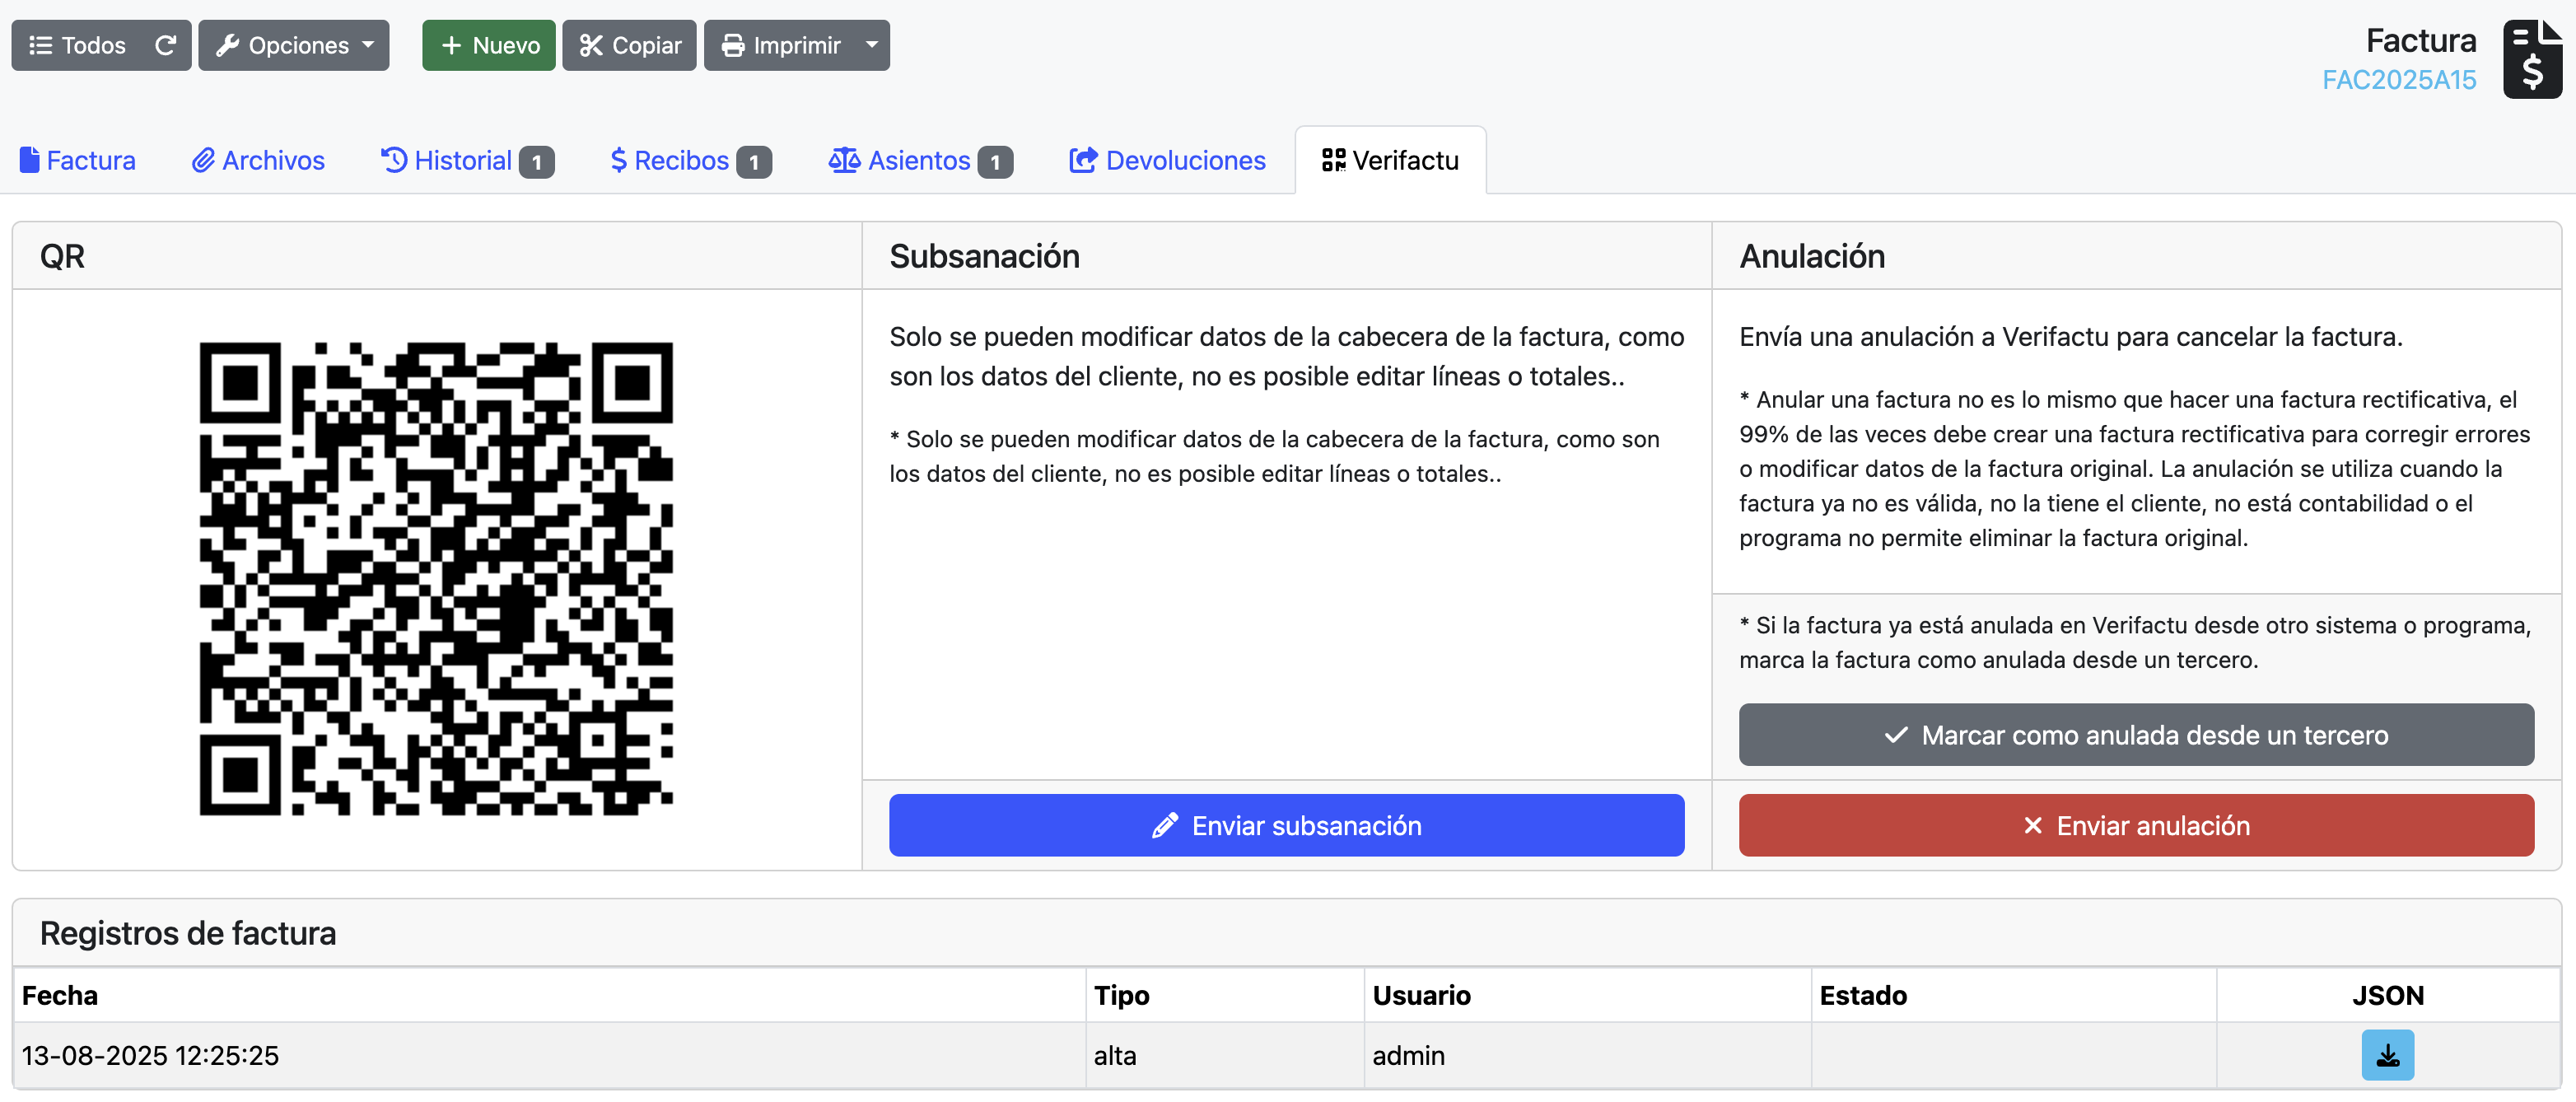Click the share icon on Devoluciones tab

click(x=1083, y=160)
